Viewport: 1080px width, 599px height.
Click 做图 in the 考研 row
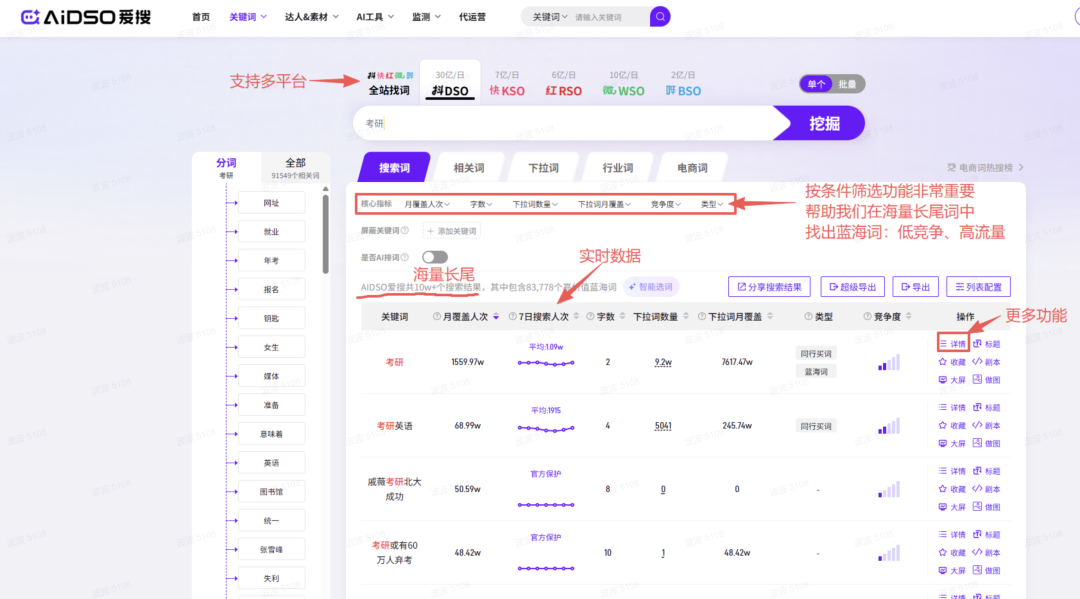[x=986, y=379]
